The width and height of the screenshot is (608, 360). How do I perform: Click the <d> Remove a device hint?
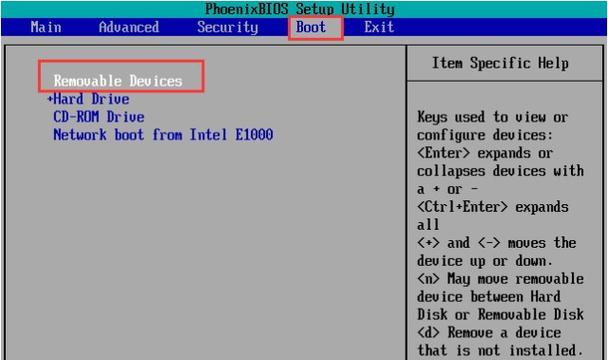tap(489, 332)
